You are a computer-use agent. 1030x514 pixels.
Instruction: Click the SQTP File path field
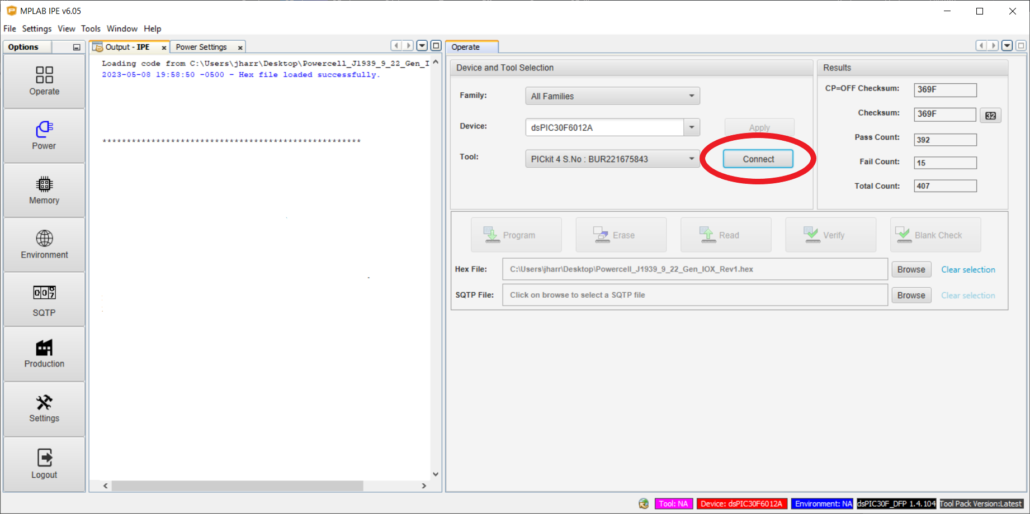click(695, 295)
